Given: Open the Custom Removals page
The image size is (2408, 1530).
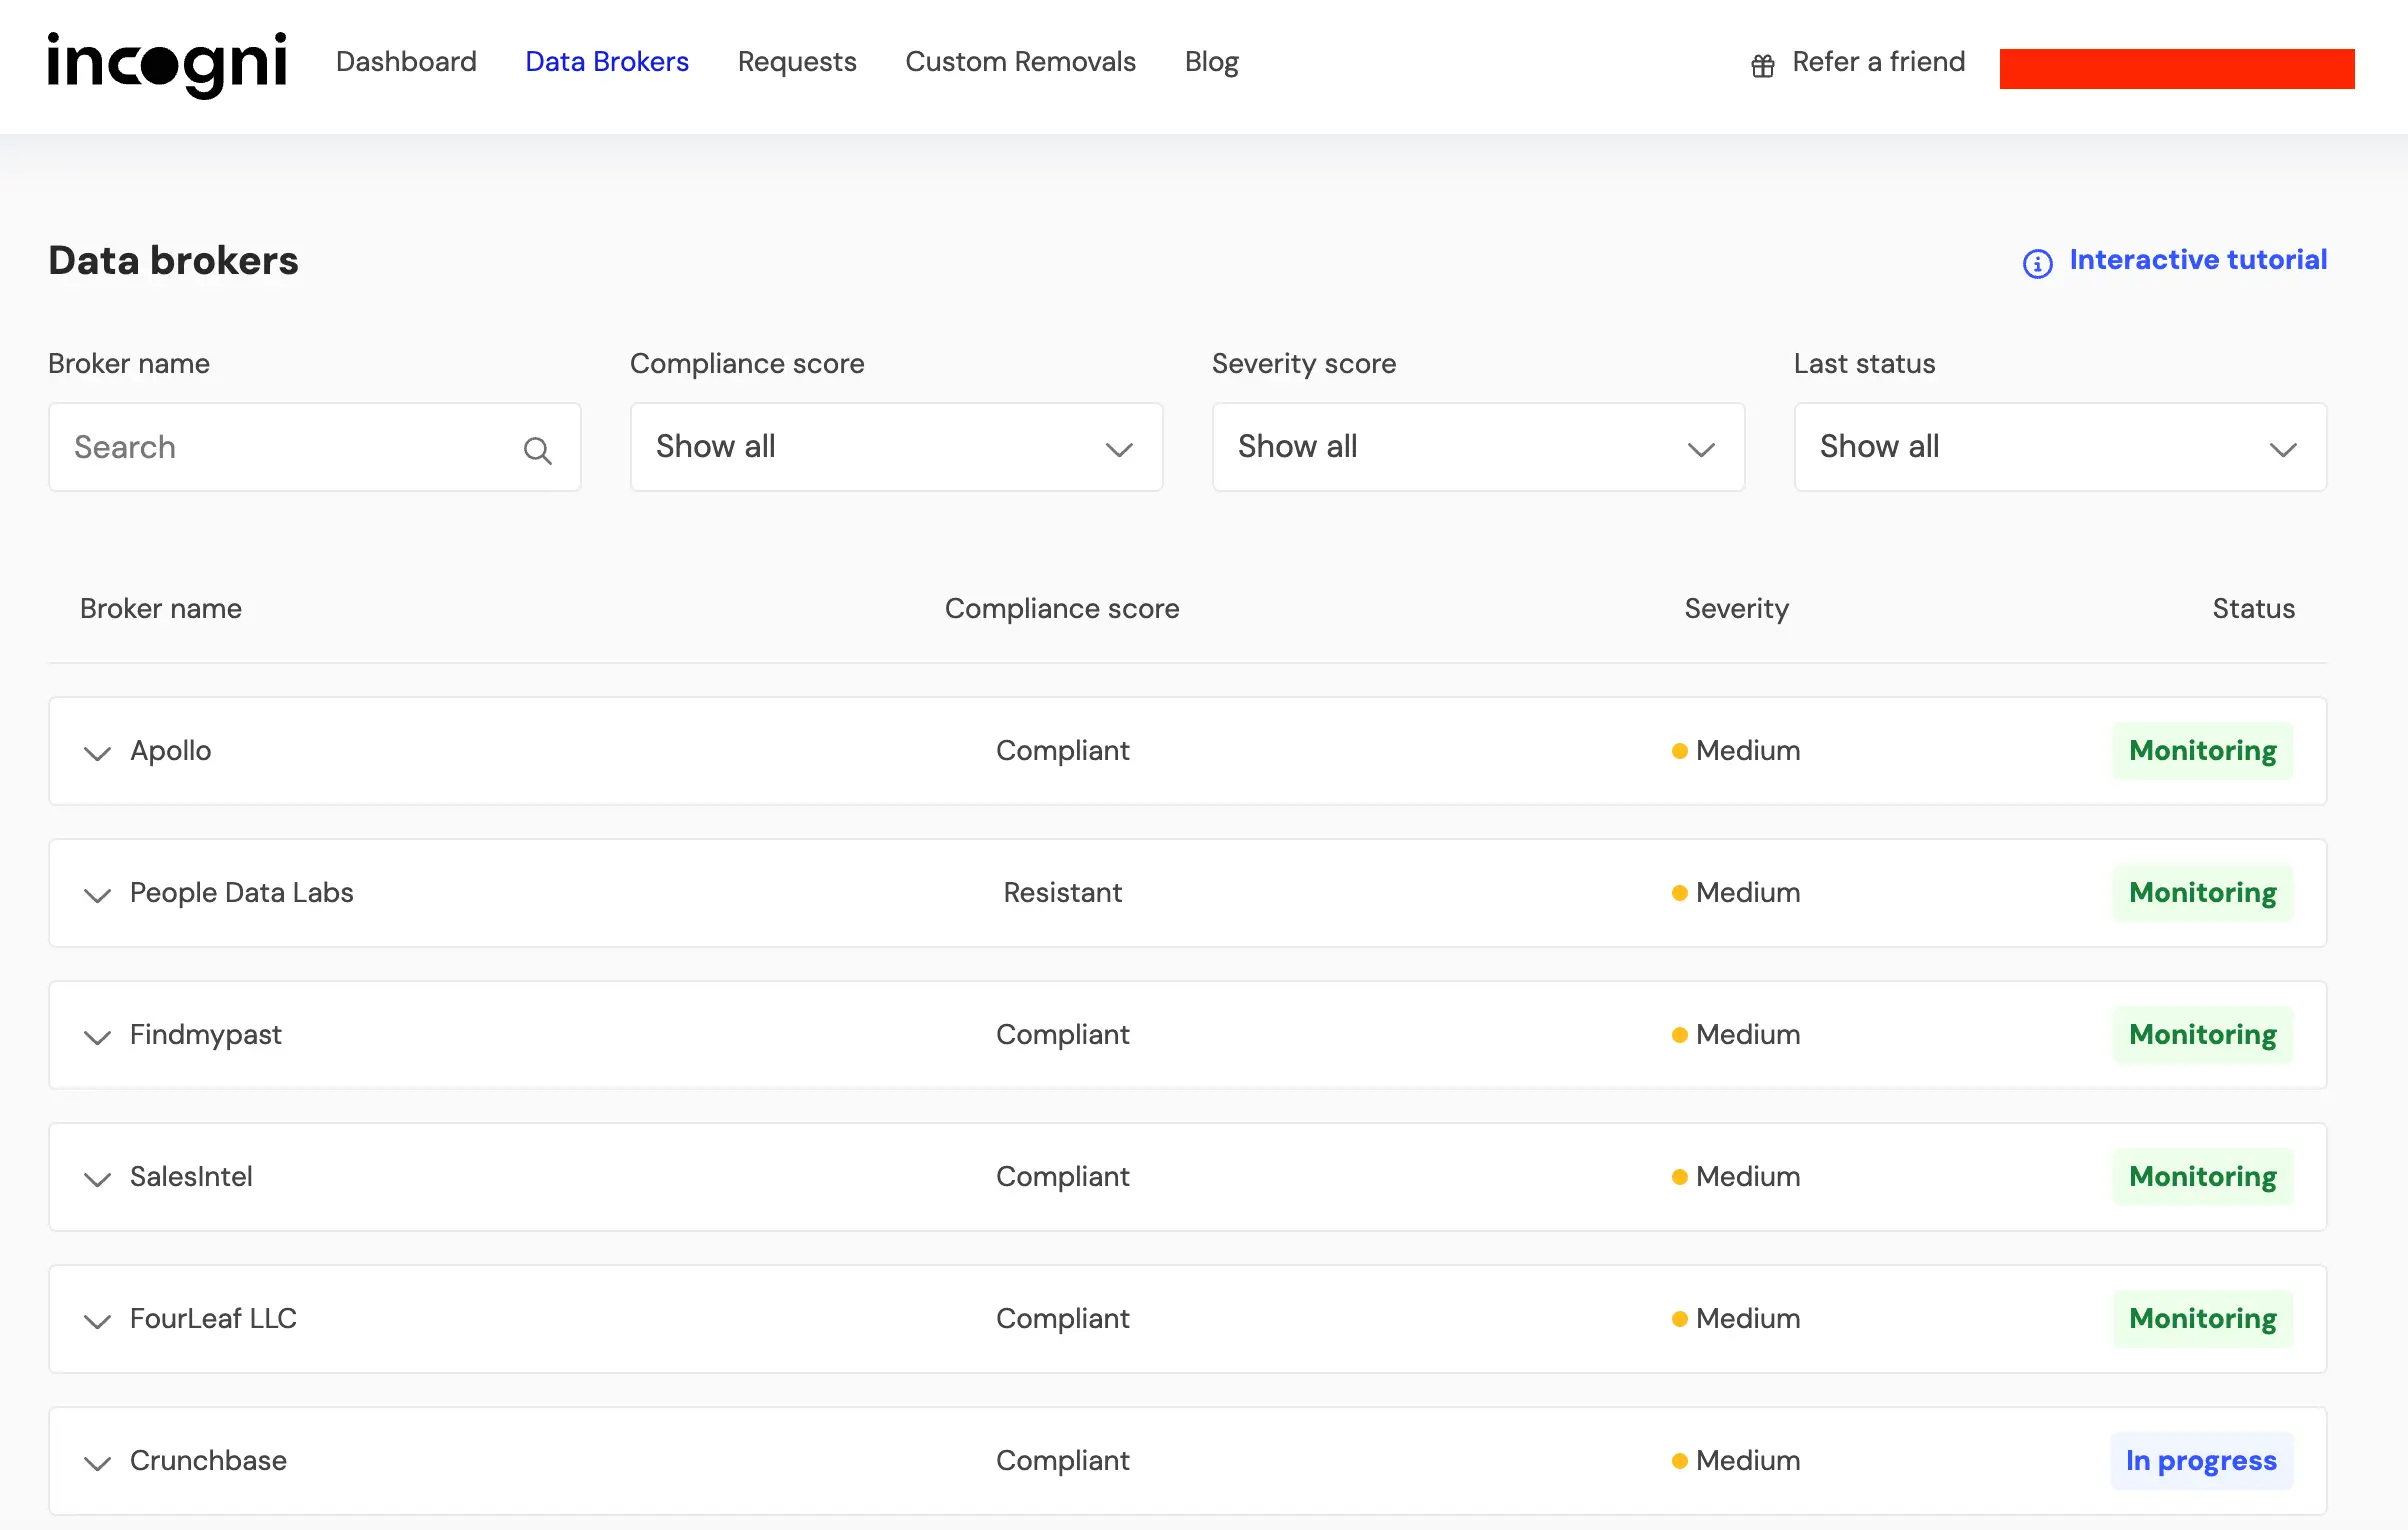Looking at the screenshot, I should click(1020, 62).
